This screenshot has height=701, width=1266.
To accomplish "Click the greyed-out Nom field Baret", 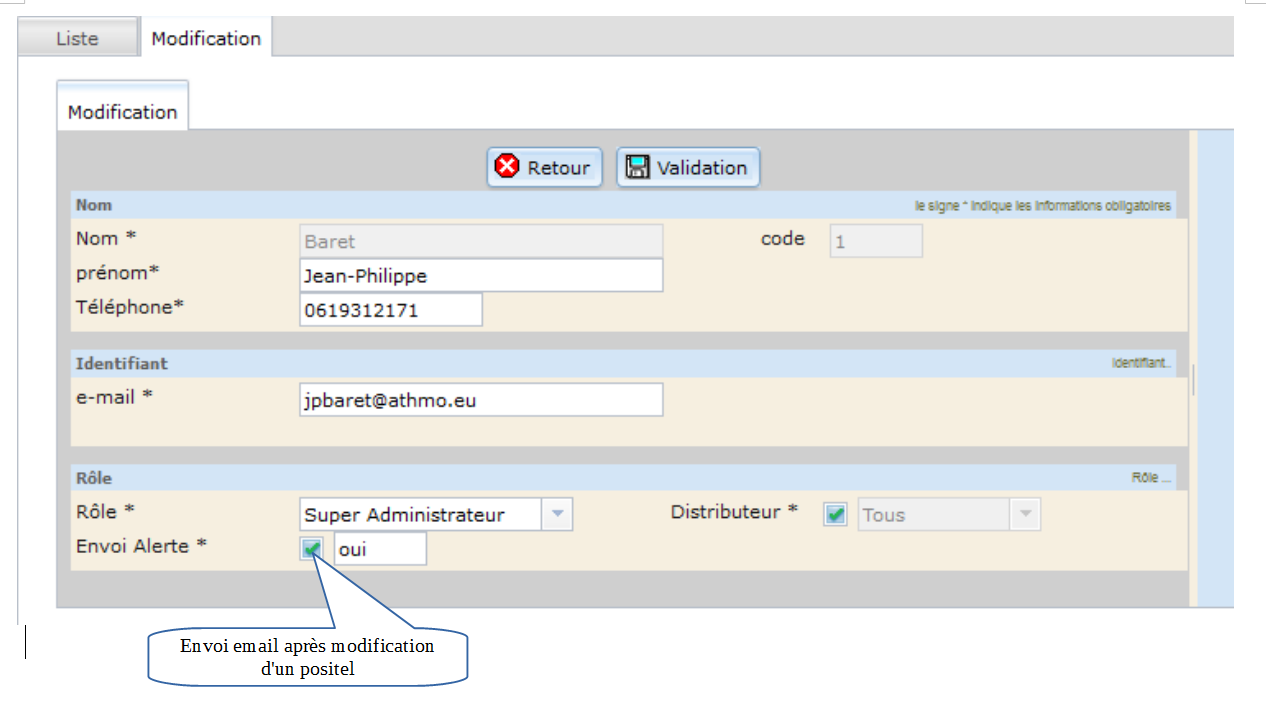I will point(480,241).
